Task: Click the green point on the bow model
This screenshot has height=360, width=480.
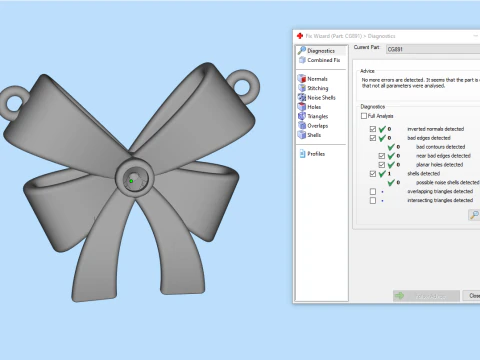Action: click(131, 181)
